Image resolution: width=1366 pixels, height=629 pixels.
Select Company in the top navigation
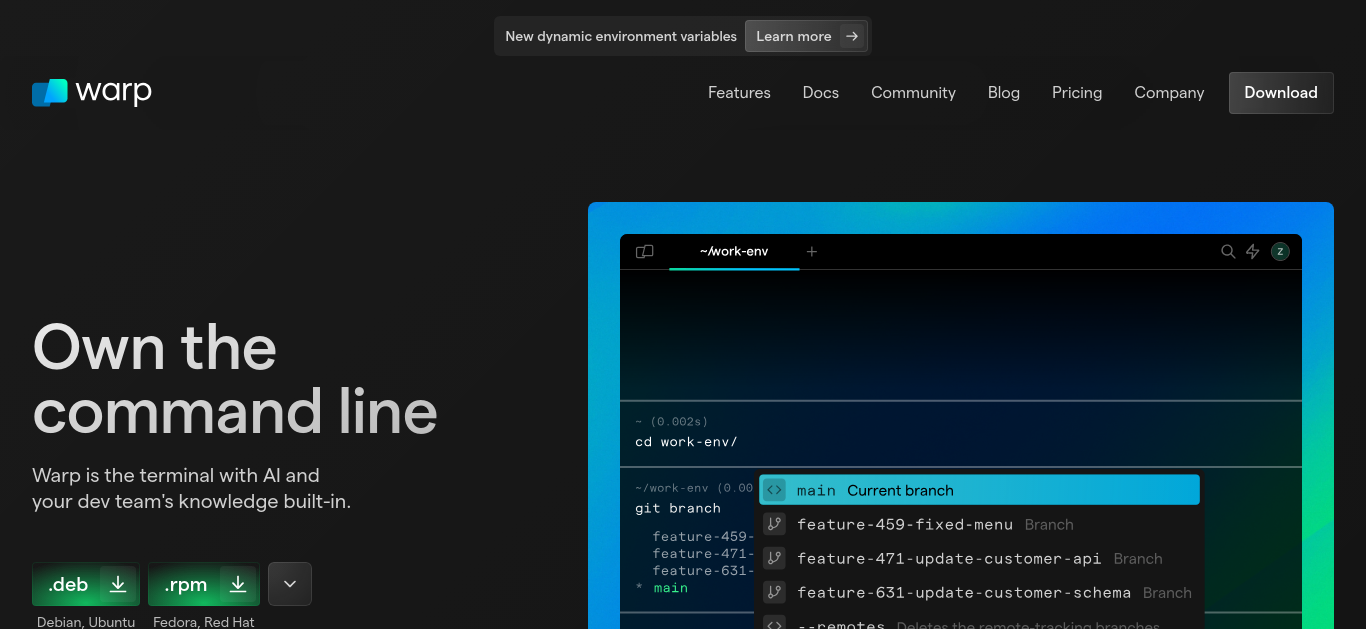[1169, 93]
